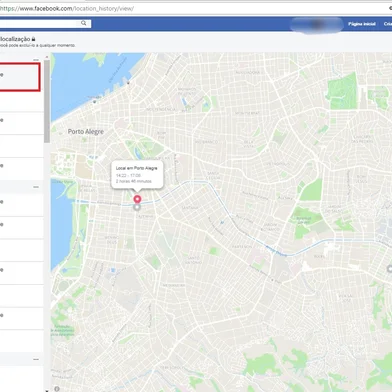Select the list entry below the highlighted one
This screenshot has width=392, height=392.
21,101
